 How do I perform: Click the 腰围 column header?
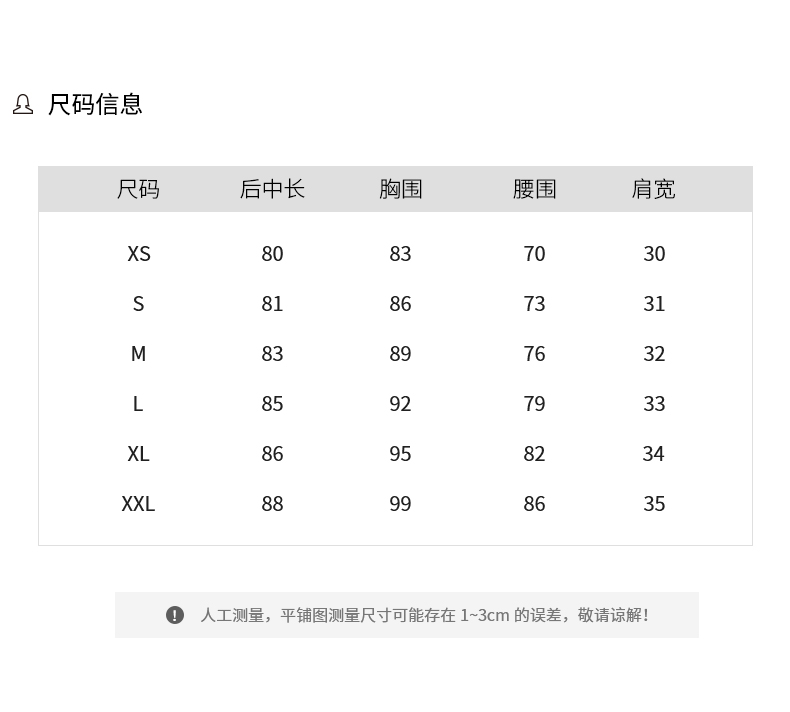(534, 189)
